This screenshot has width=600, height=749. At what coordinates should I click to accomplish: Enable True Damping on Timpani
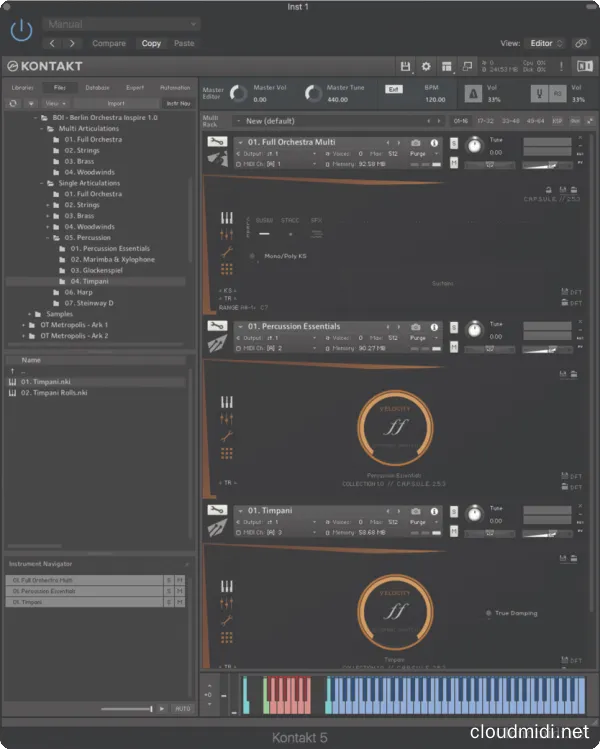488,613
